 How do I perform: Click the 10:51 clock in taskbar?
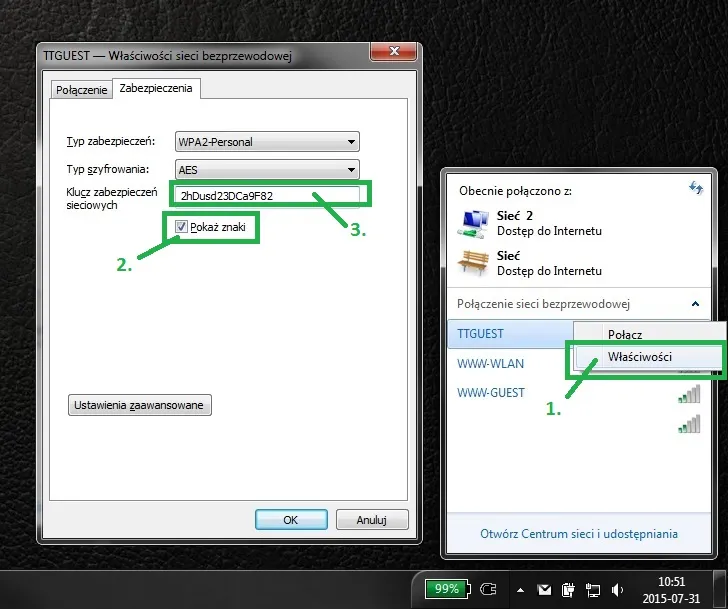pos(671,582)
